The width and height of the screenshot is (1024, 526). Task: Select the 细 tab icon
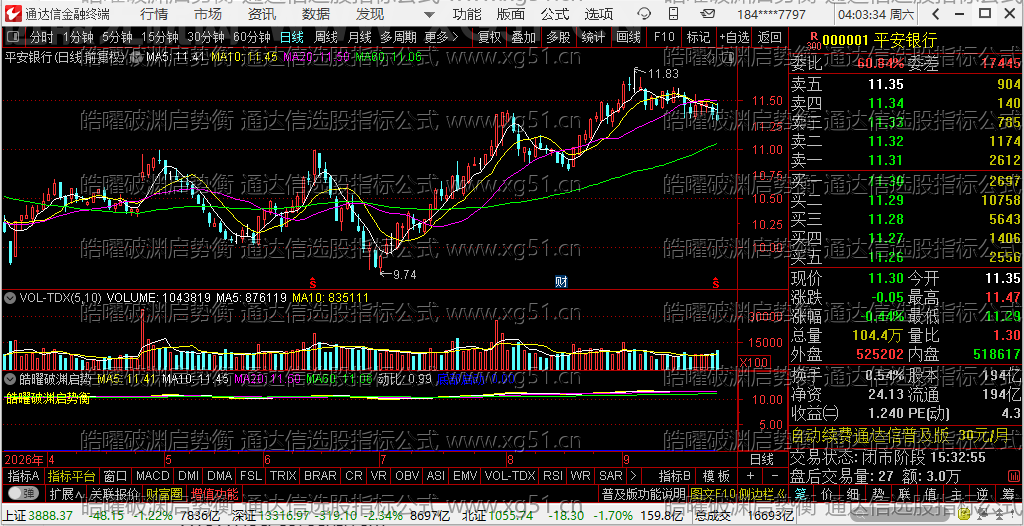click(852, 493)
